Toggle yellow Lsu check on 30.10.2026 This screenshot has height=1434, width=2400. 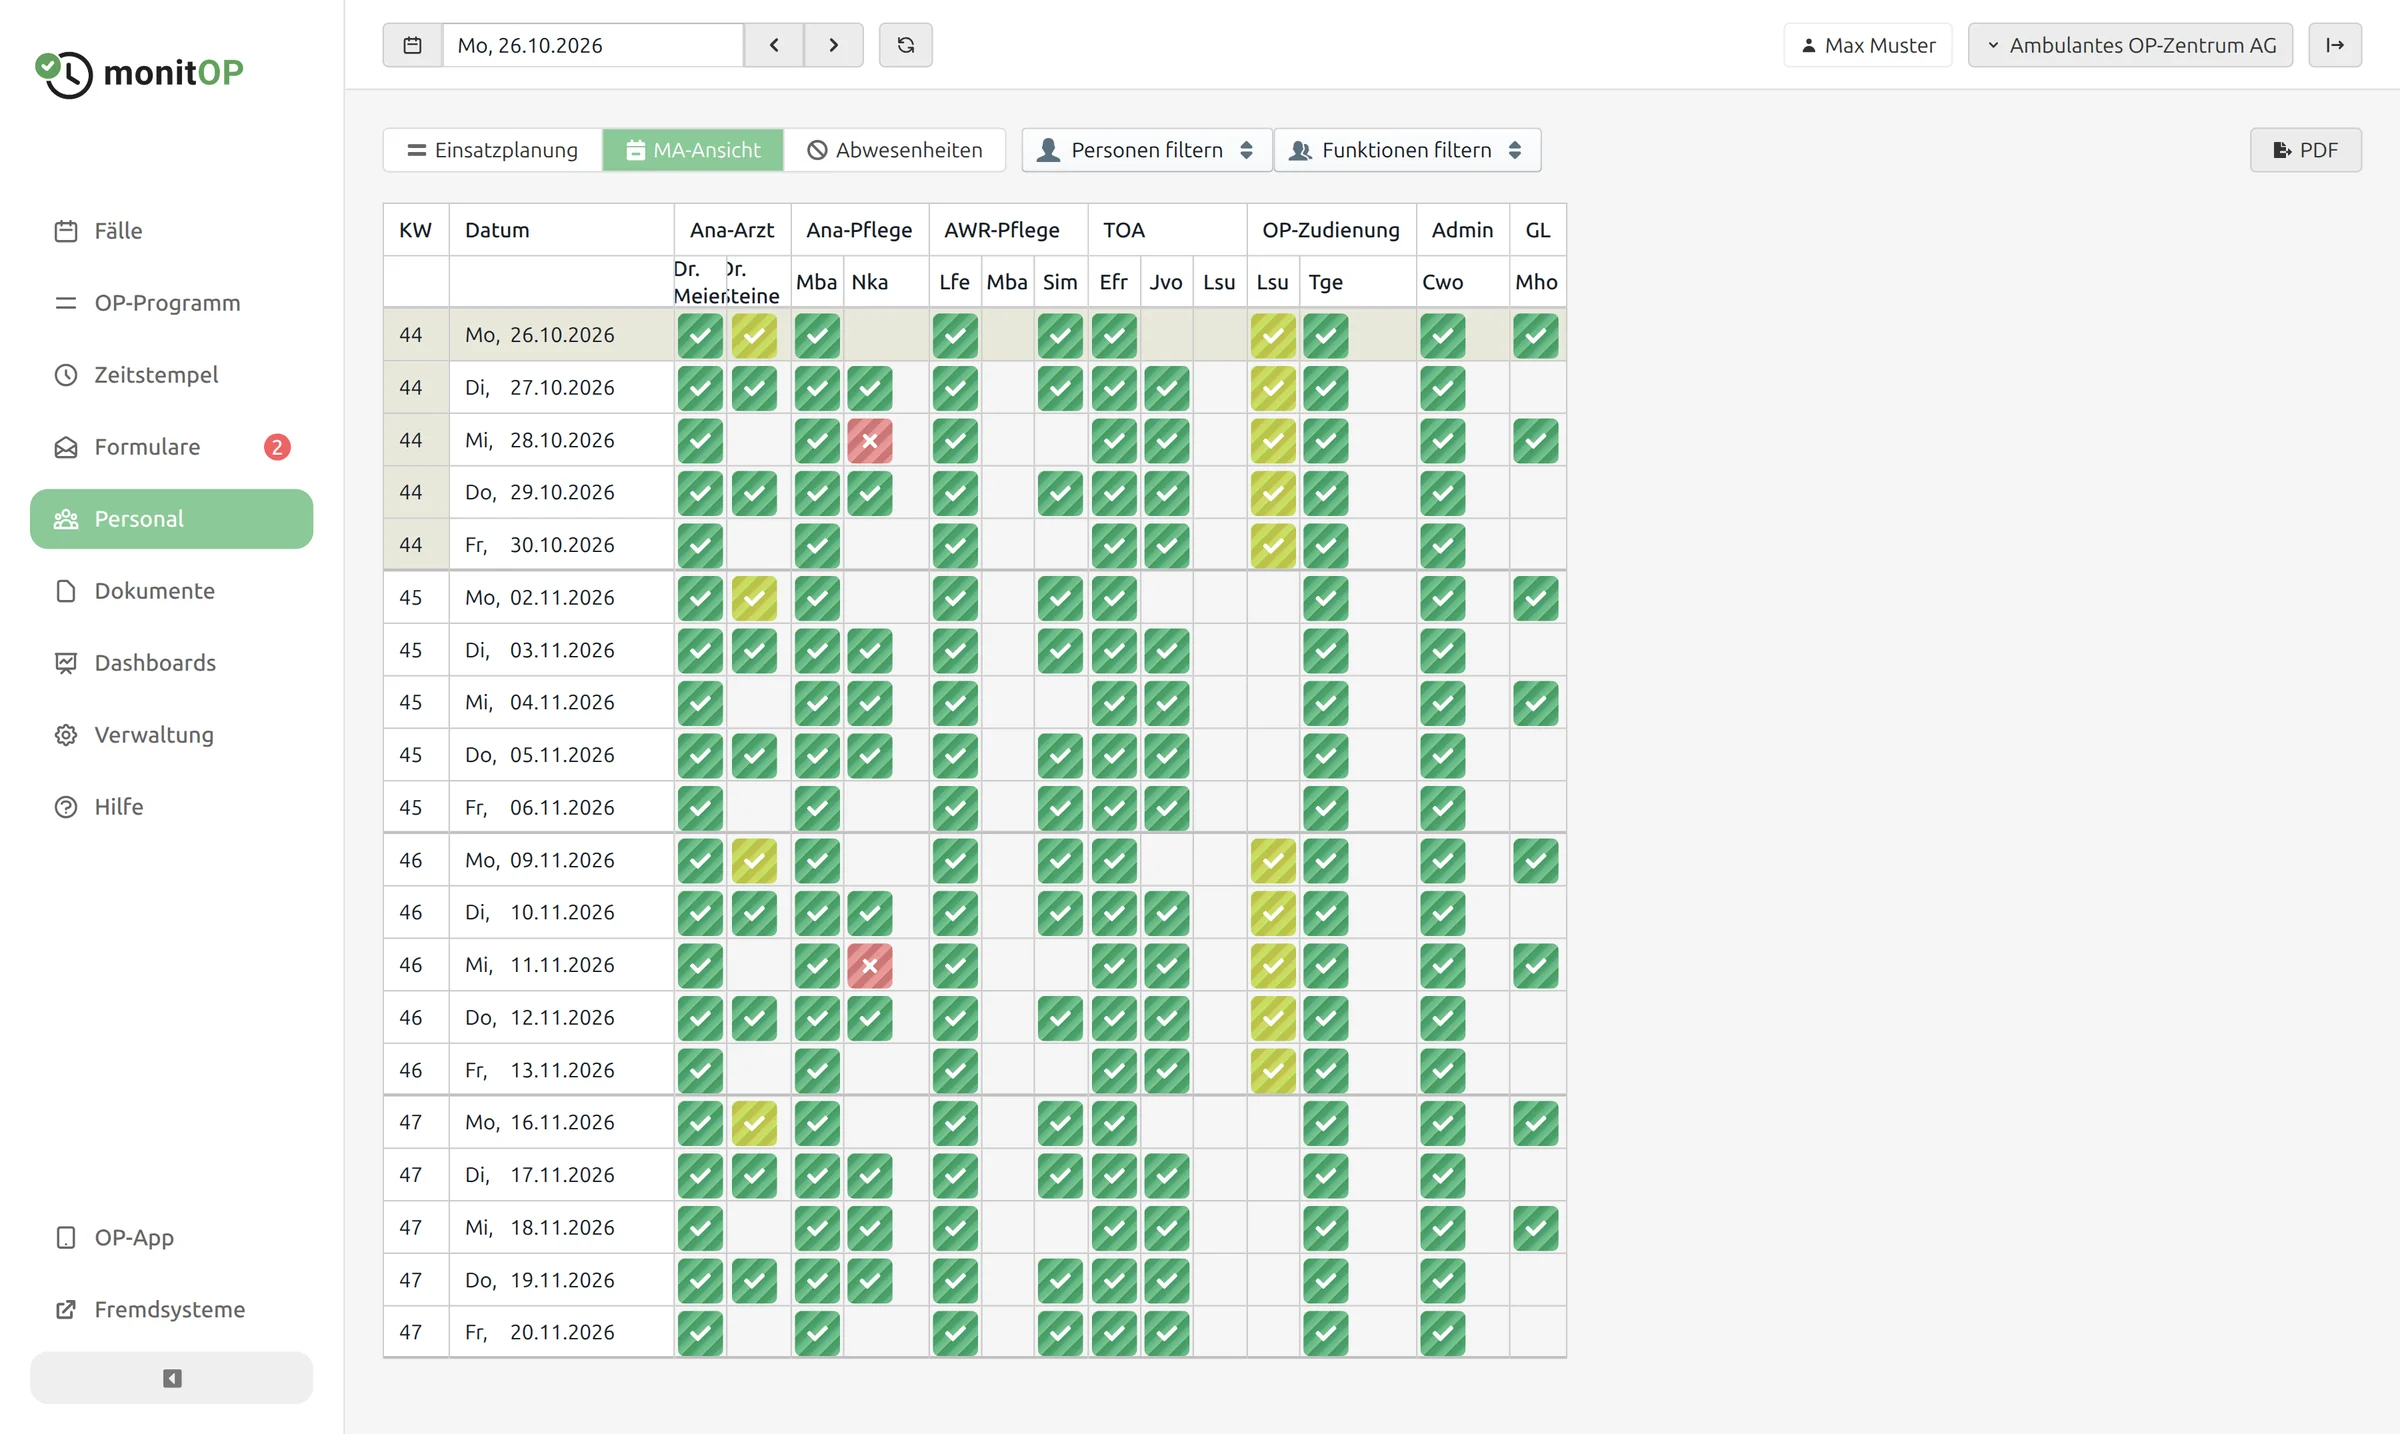coord(1273,546)
